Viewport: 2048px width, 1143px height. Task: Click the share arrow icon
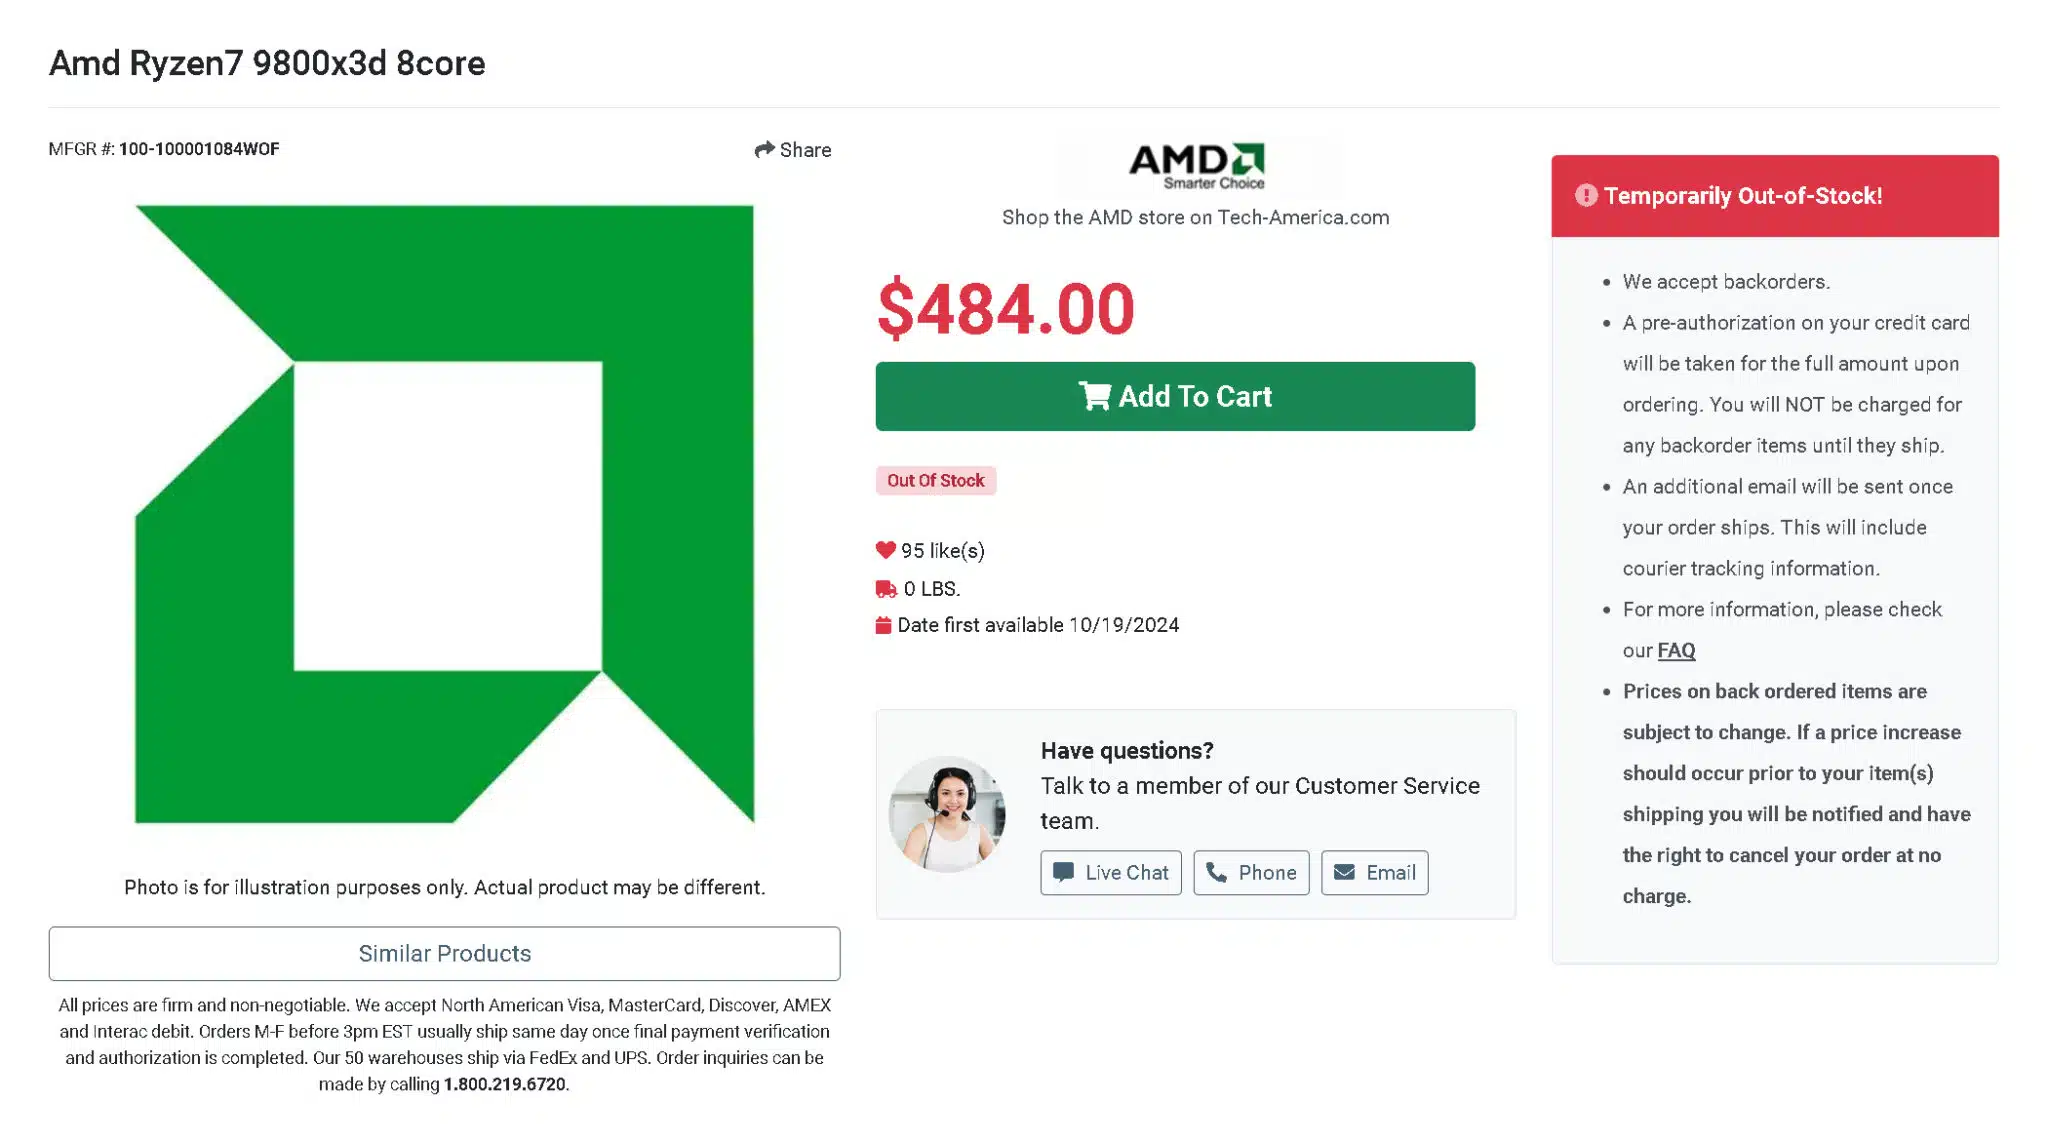pos(764,149)
